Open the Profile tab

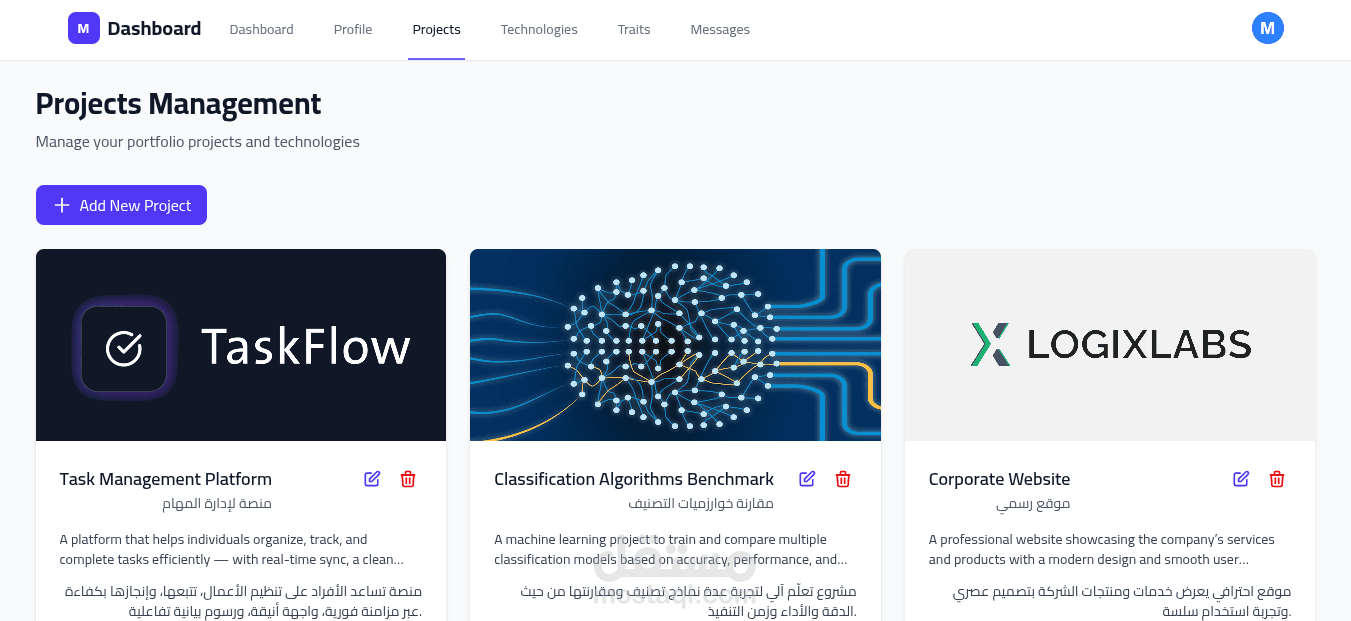[x=353, y=30]
